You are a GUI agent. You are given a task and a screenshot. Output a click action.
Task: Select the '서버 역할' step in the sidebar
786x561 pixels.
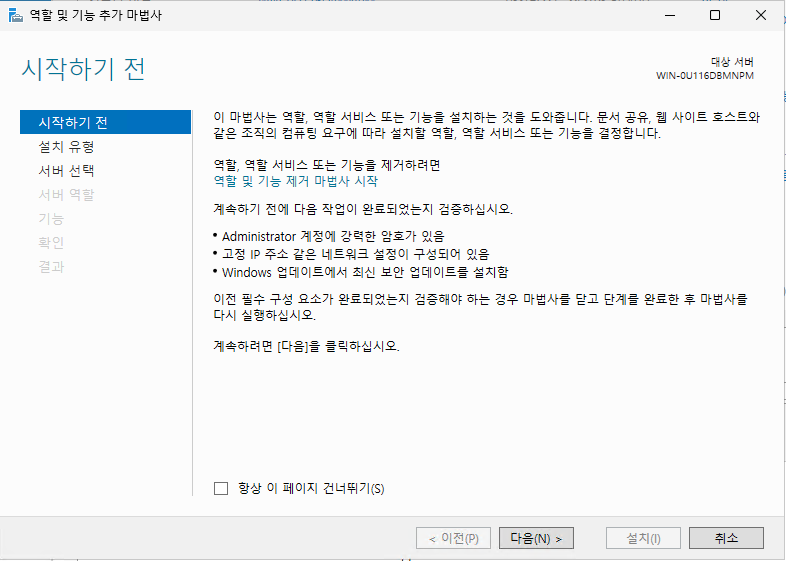pyautogui.click(x=66, y=195)
